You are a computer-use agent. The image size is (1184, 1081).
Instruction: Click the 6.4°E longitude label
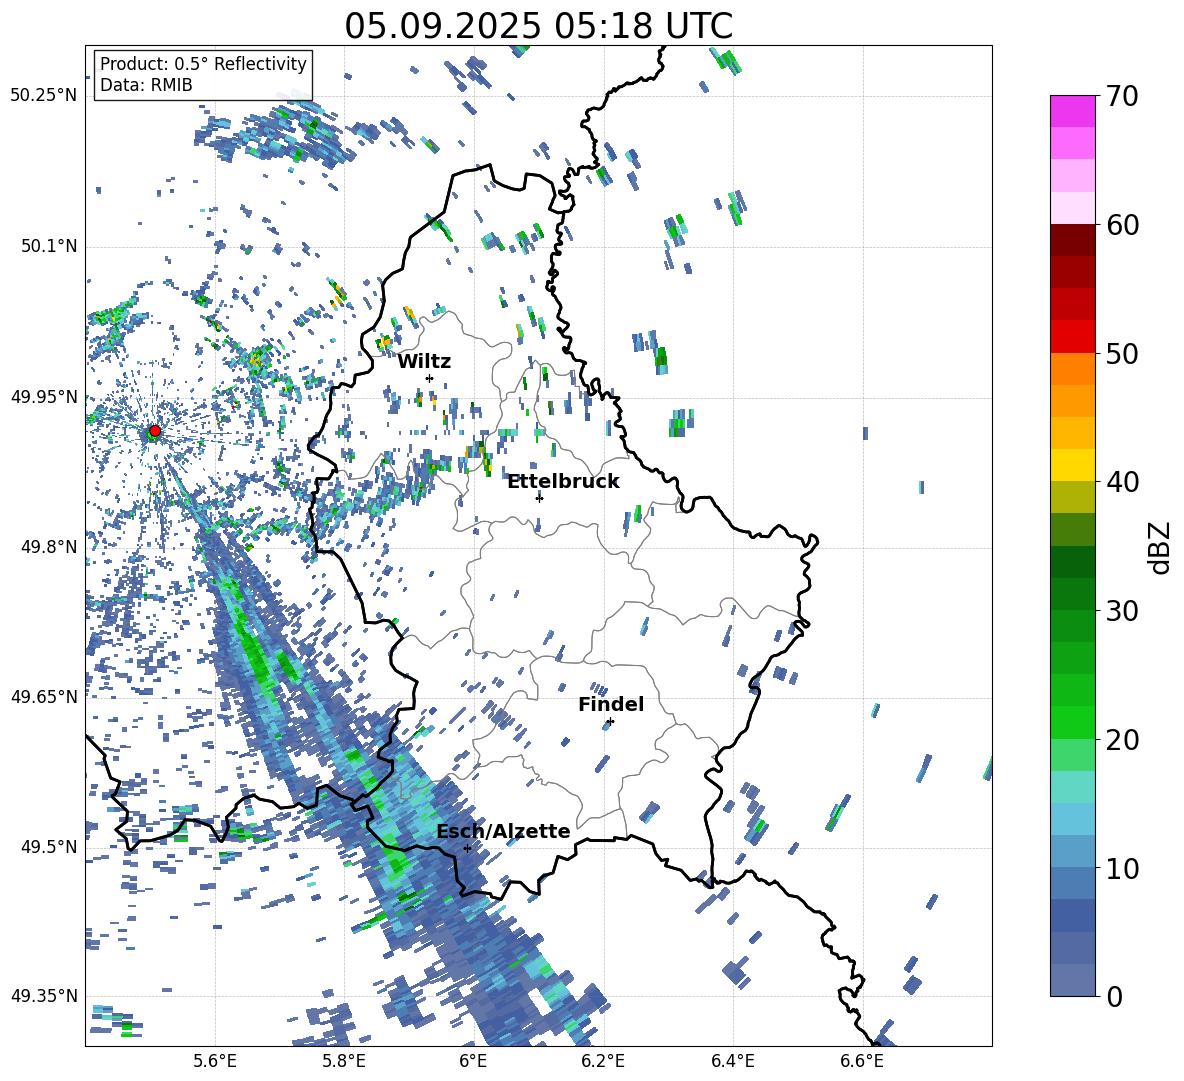(732, 1062)
